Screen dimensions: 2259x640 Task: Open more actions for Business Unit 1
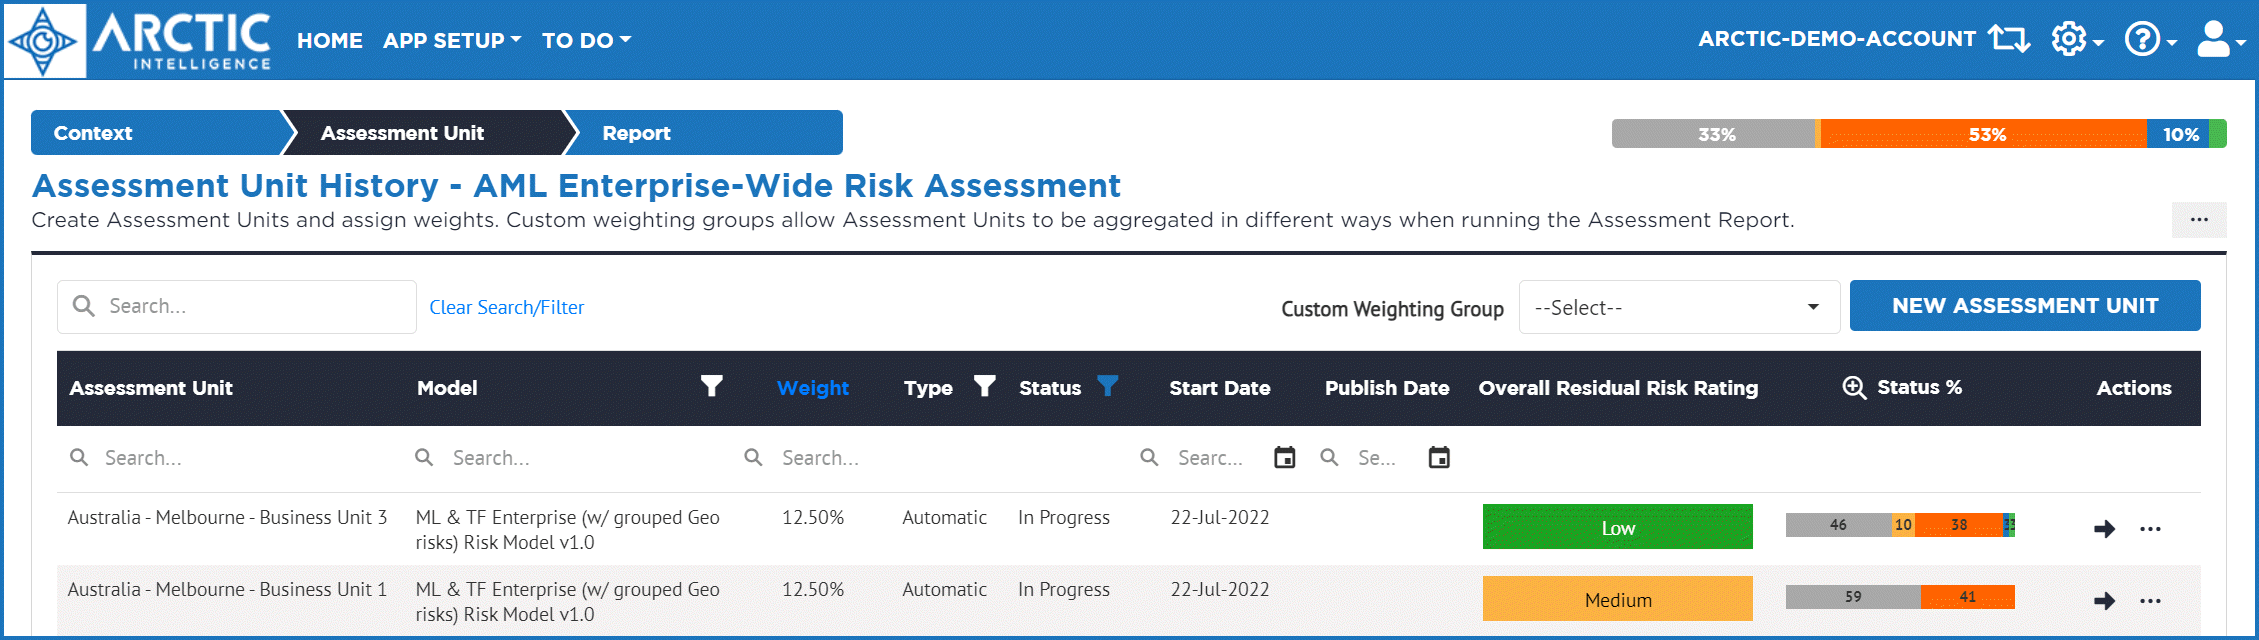click(2150, 601)
